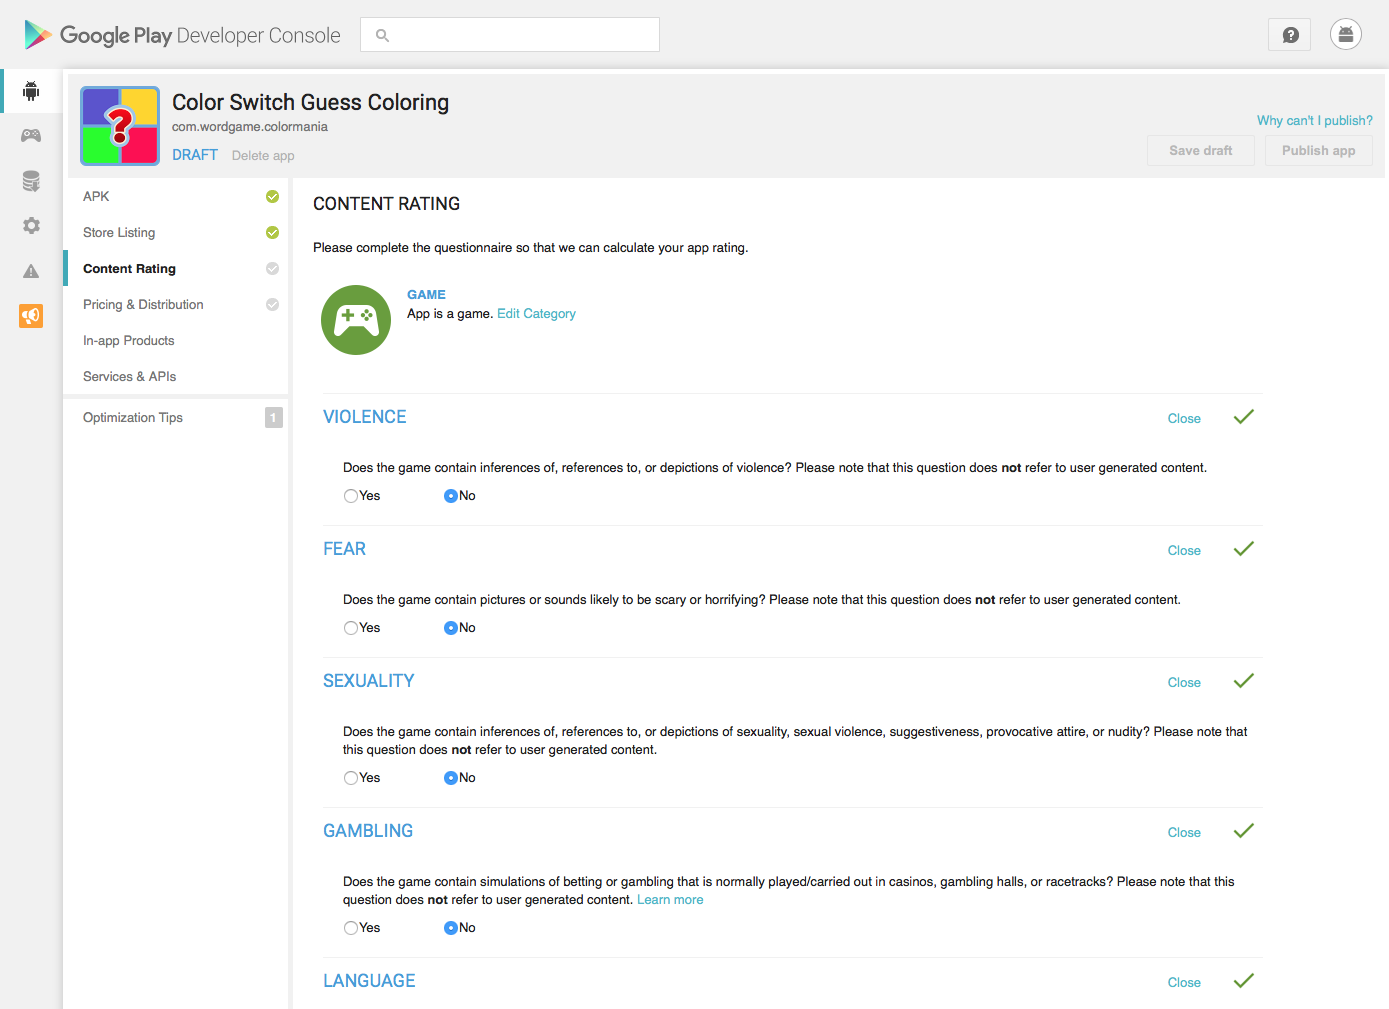
Task: Select No for the Gambling question
Action: point(451,928)
